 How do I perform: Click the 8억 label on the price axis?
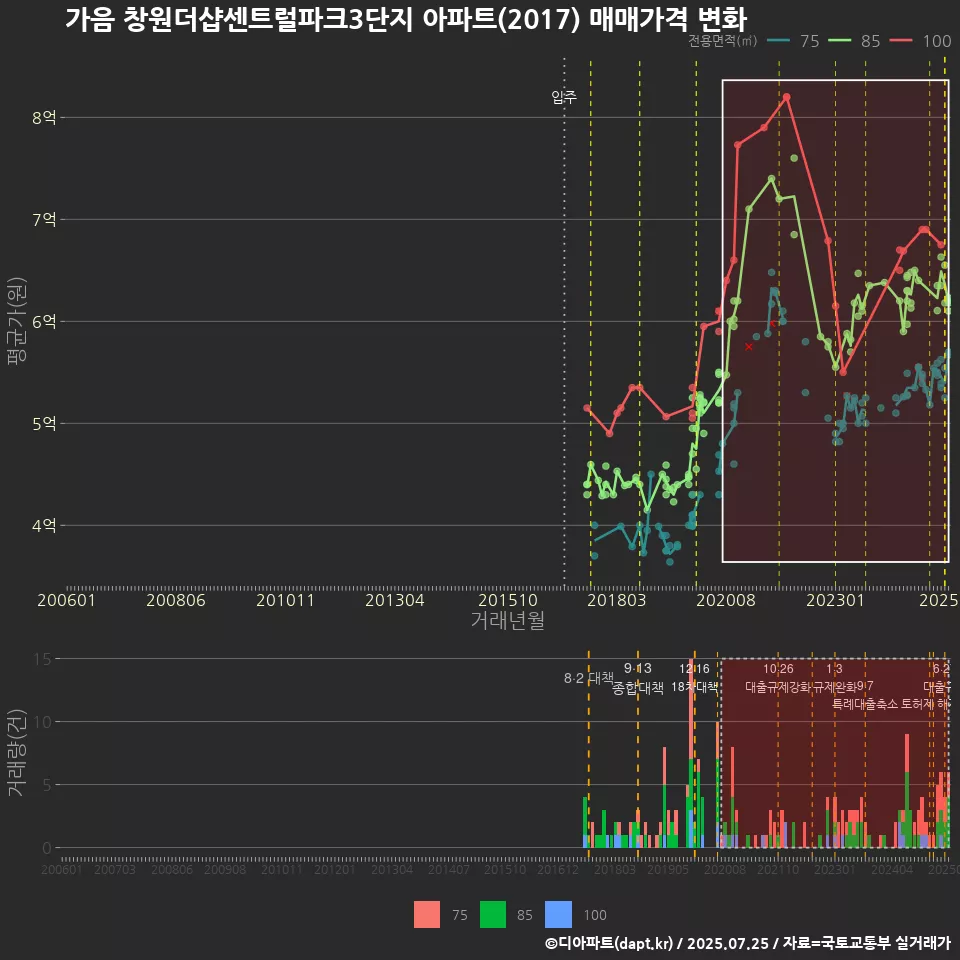pyautogui.click(x=44, y=117)
